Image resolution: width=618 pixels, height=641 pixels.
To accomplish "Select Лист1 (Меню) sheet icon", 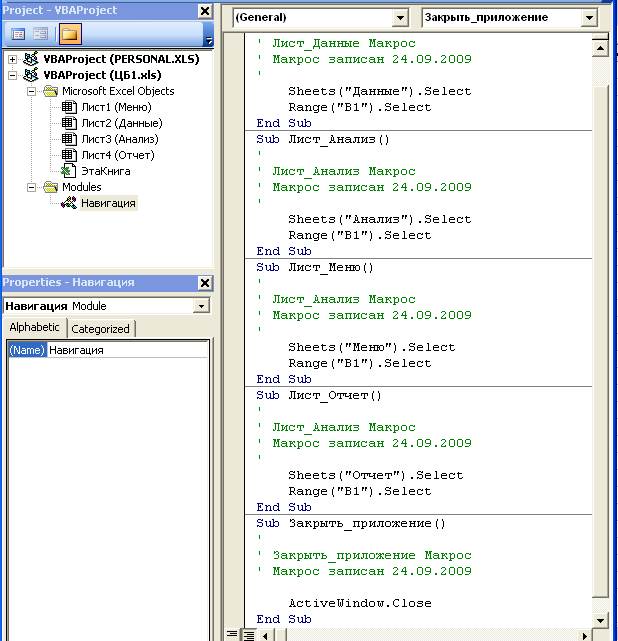I will tap(69, 107).
